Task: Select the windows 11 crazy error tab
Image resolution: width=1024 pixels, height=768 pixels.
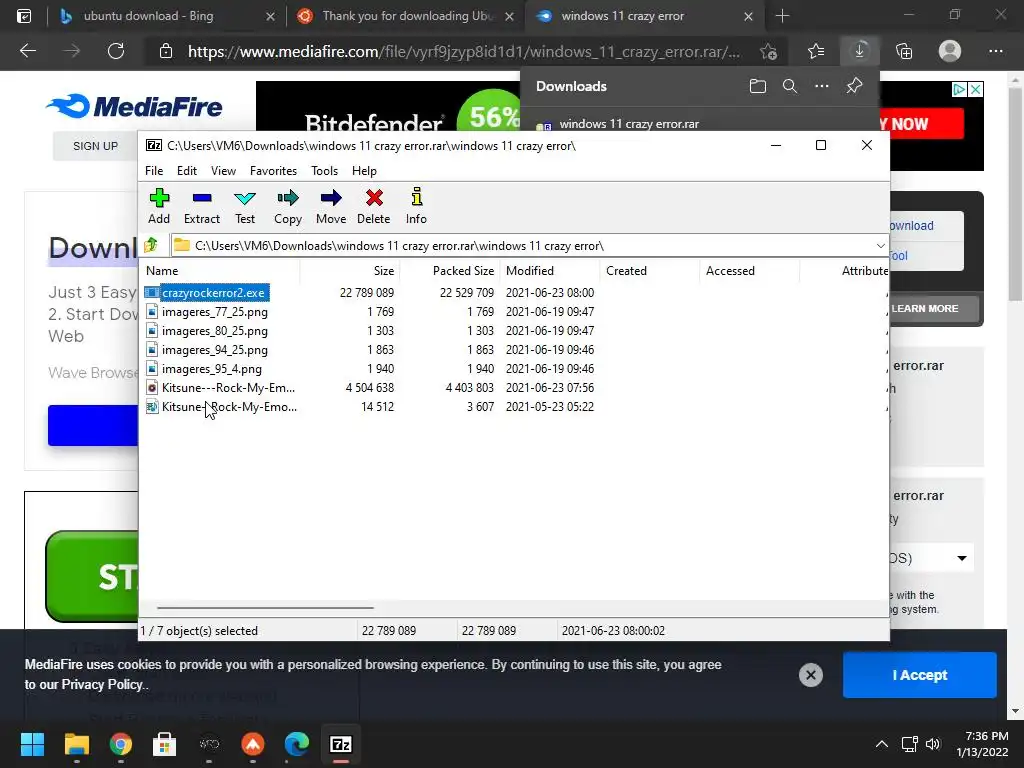Action: pos(622,16)
